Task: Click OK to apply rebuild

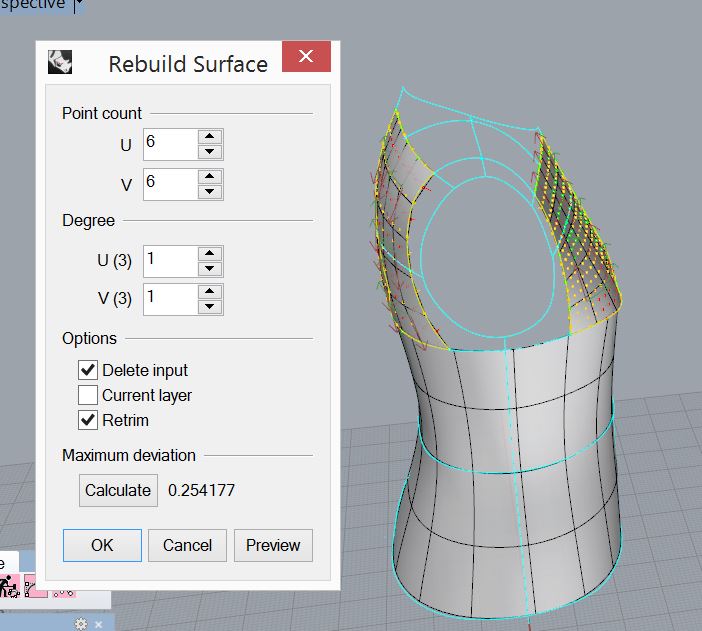Action: [102, 545]
